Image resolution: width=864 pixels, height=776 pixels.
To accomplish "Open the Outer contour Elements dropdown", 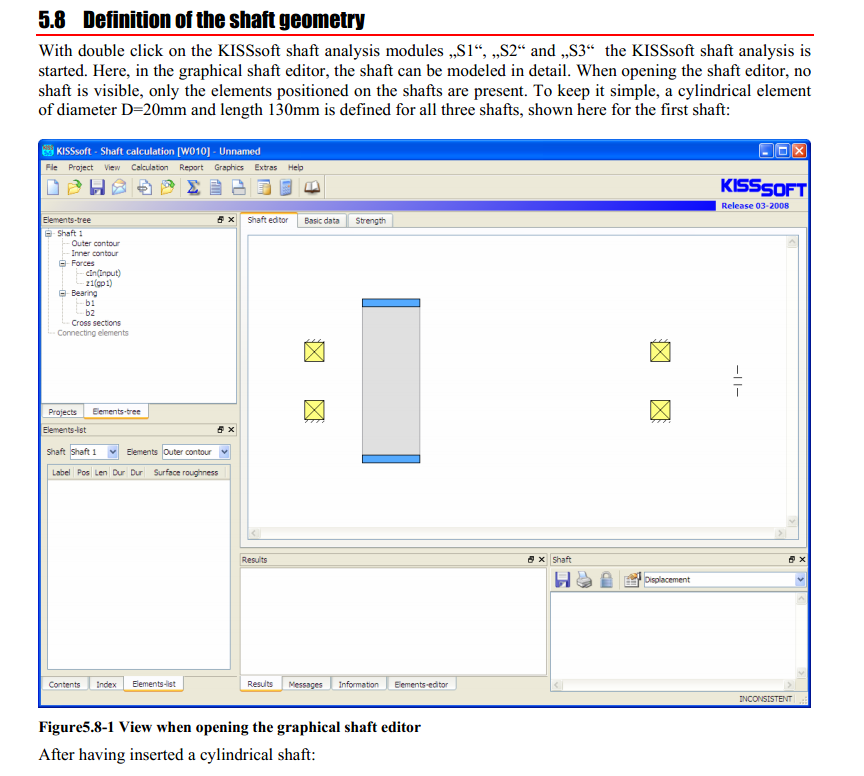I will click(x=224, y=452).
